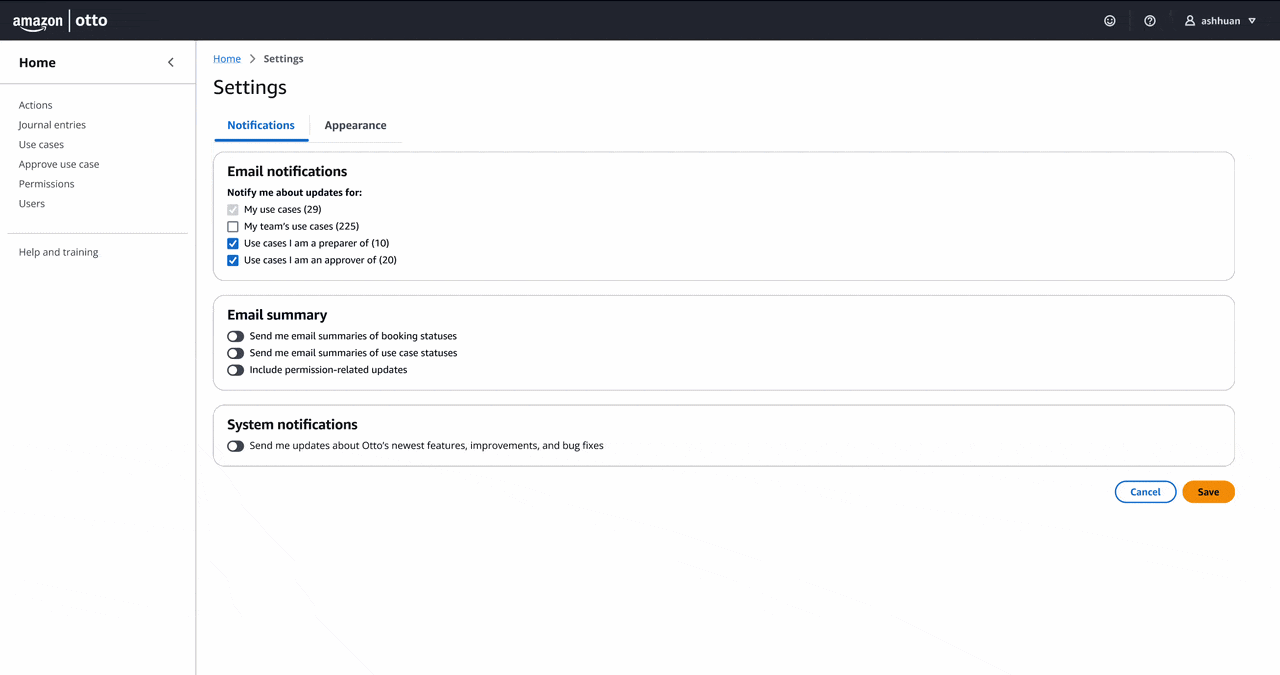Open the smiley feedback icon
Image resolution: width=1280 pixels, height=675 pixels.
(x=1110, y=20)
